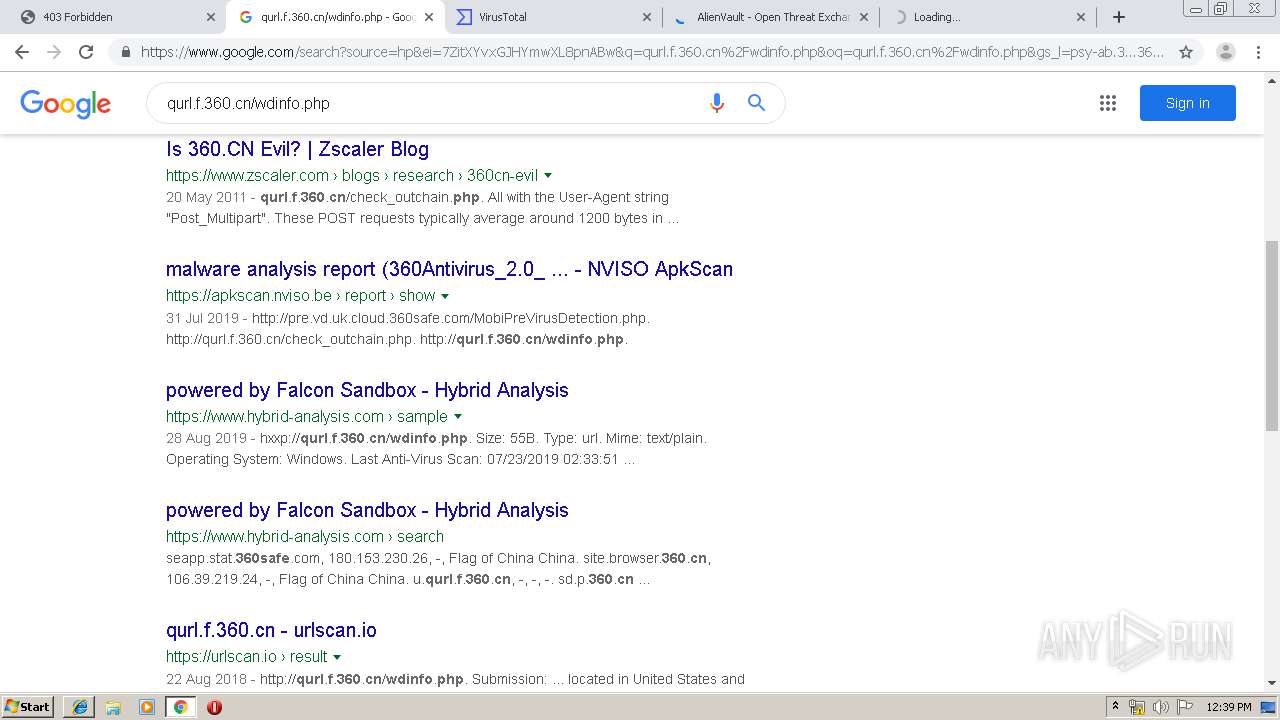View site info via the padlock icon
The width and height of the screenshot is (1280, 720).
(126, 52)
